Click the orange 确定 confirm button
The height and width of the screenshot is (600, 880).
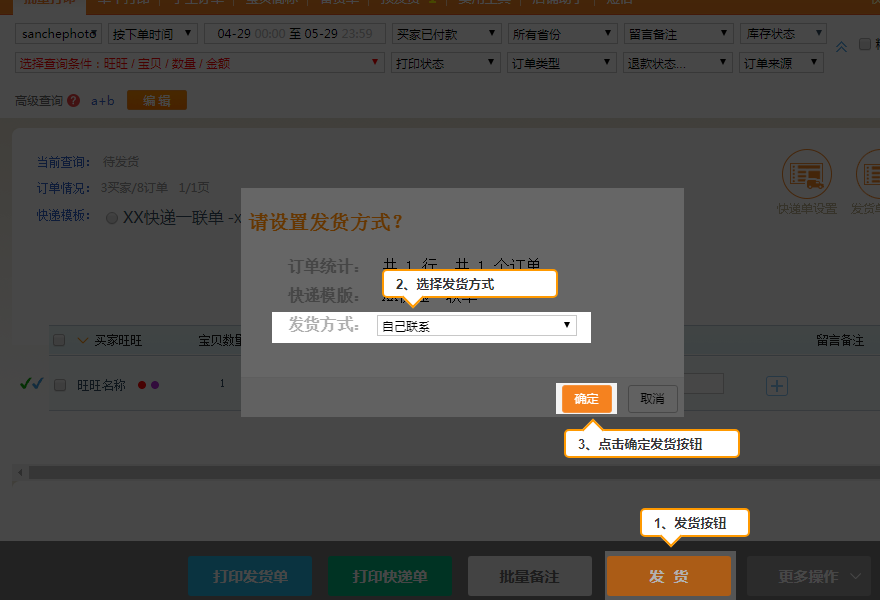pos(586,399)
